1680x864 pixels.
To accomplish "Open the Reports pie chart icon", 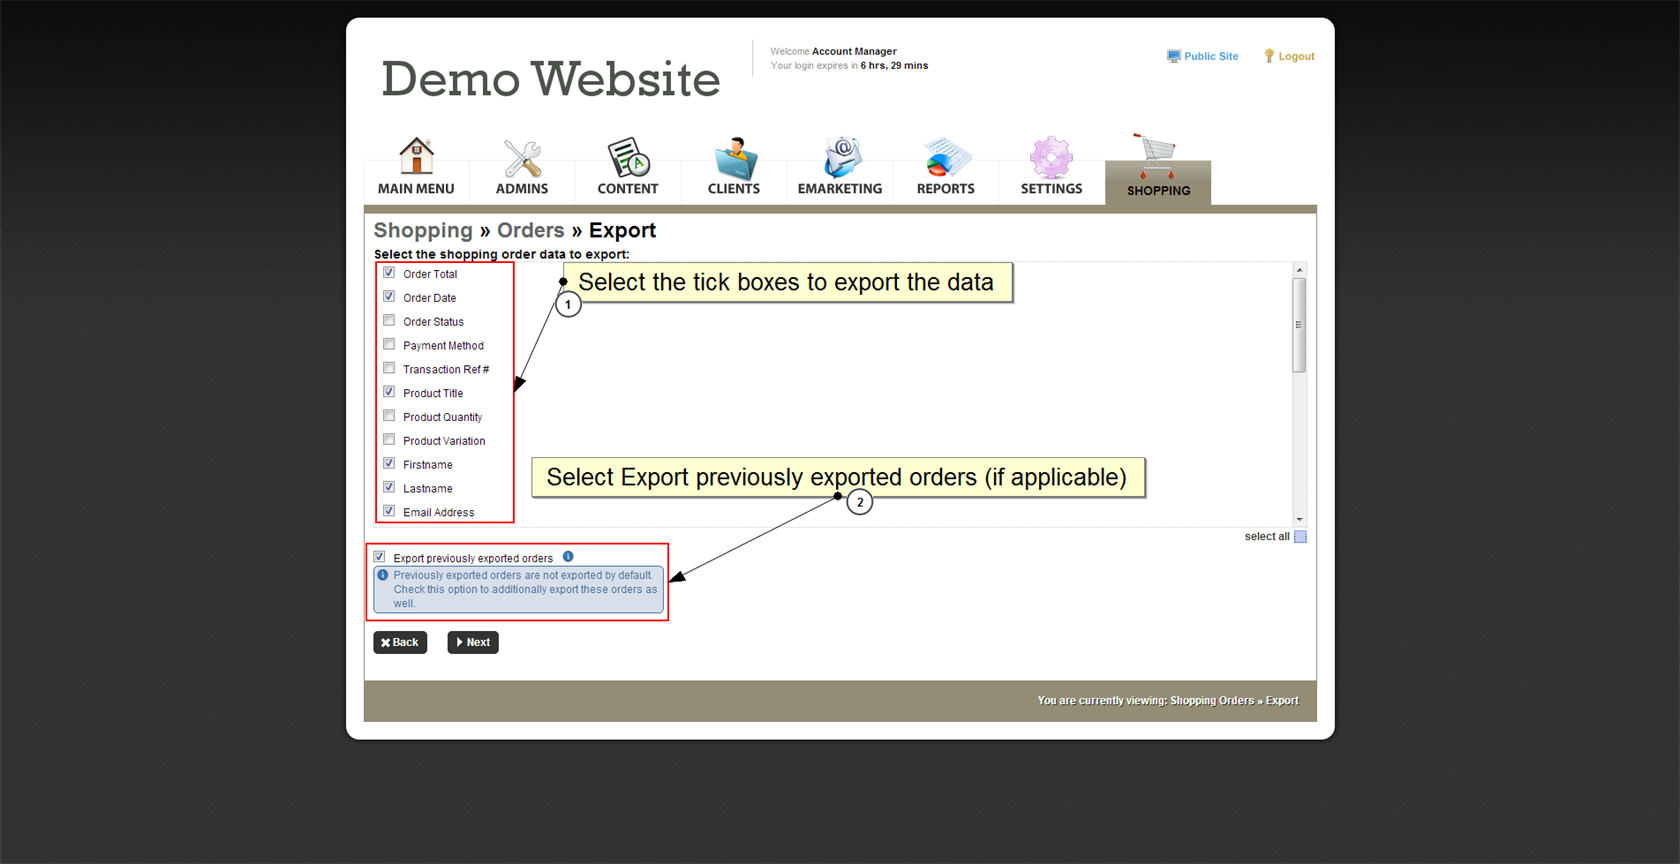I will click(x=945, y=158).
